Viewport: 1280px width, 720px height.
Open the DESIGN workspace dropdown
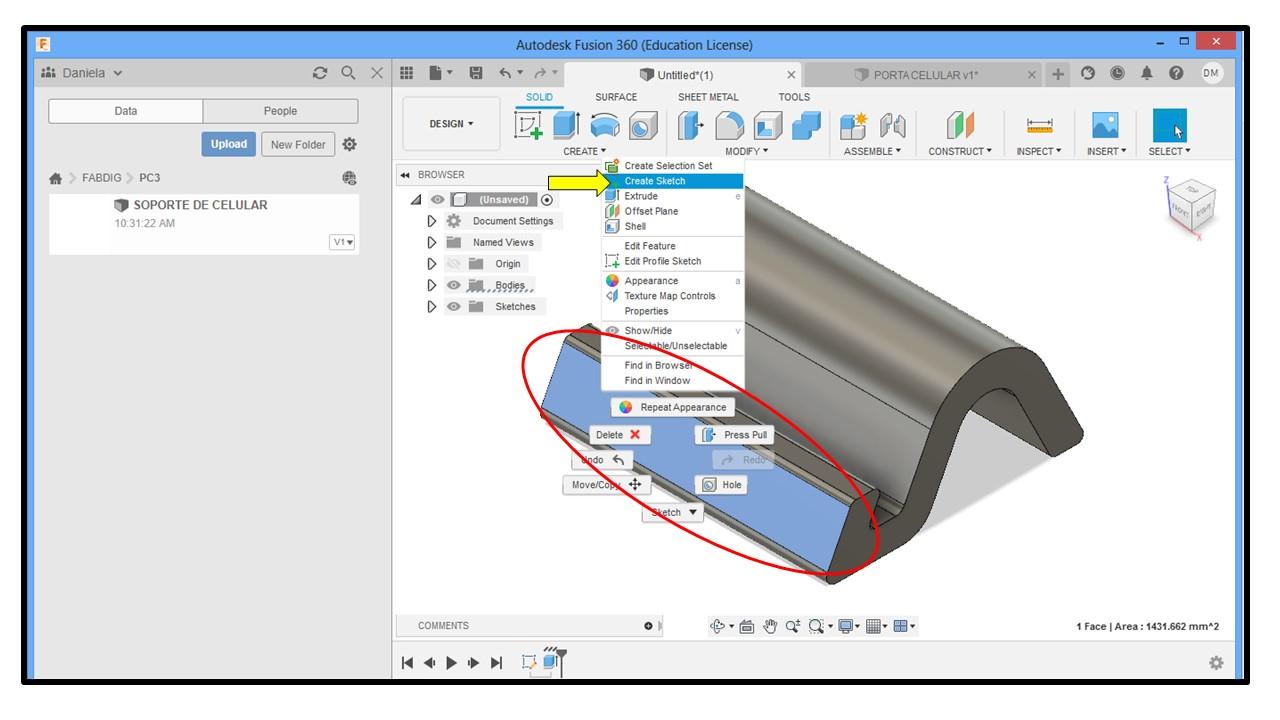(452, 124)
